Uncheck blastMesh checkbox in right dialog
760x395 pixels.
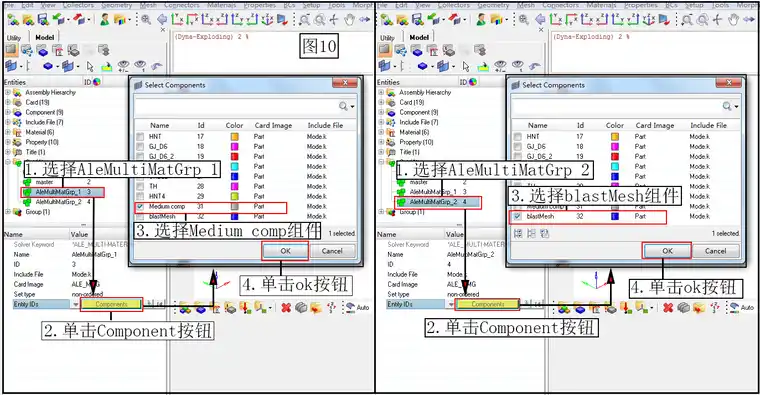(x=517, y=216)
